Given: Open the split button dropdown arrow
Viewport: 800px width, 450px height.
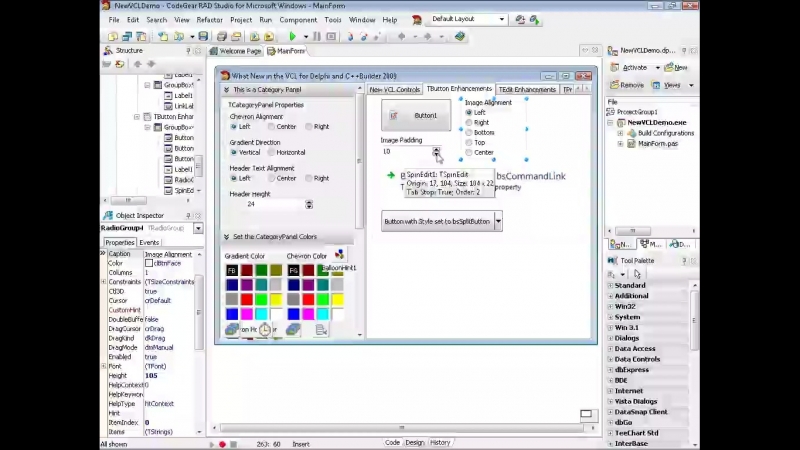Looking at the screenshot, I should pos(498,221).
